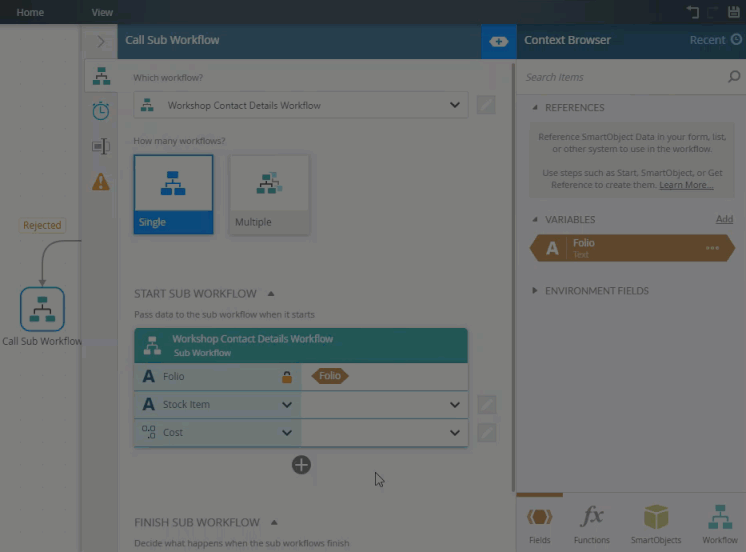Click the save disk icon
This screenshot has height=552, width=746.
pyautogui.click(x=734, y=12)
